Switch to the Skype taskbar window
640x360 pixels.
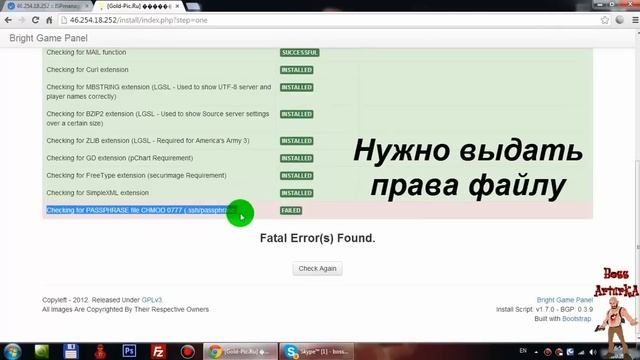pos(316,351)
